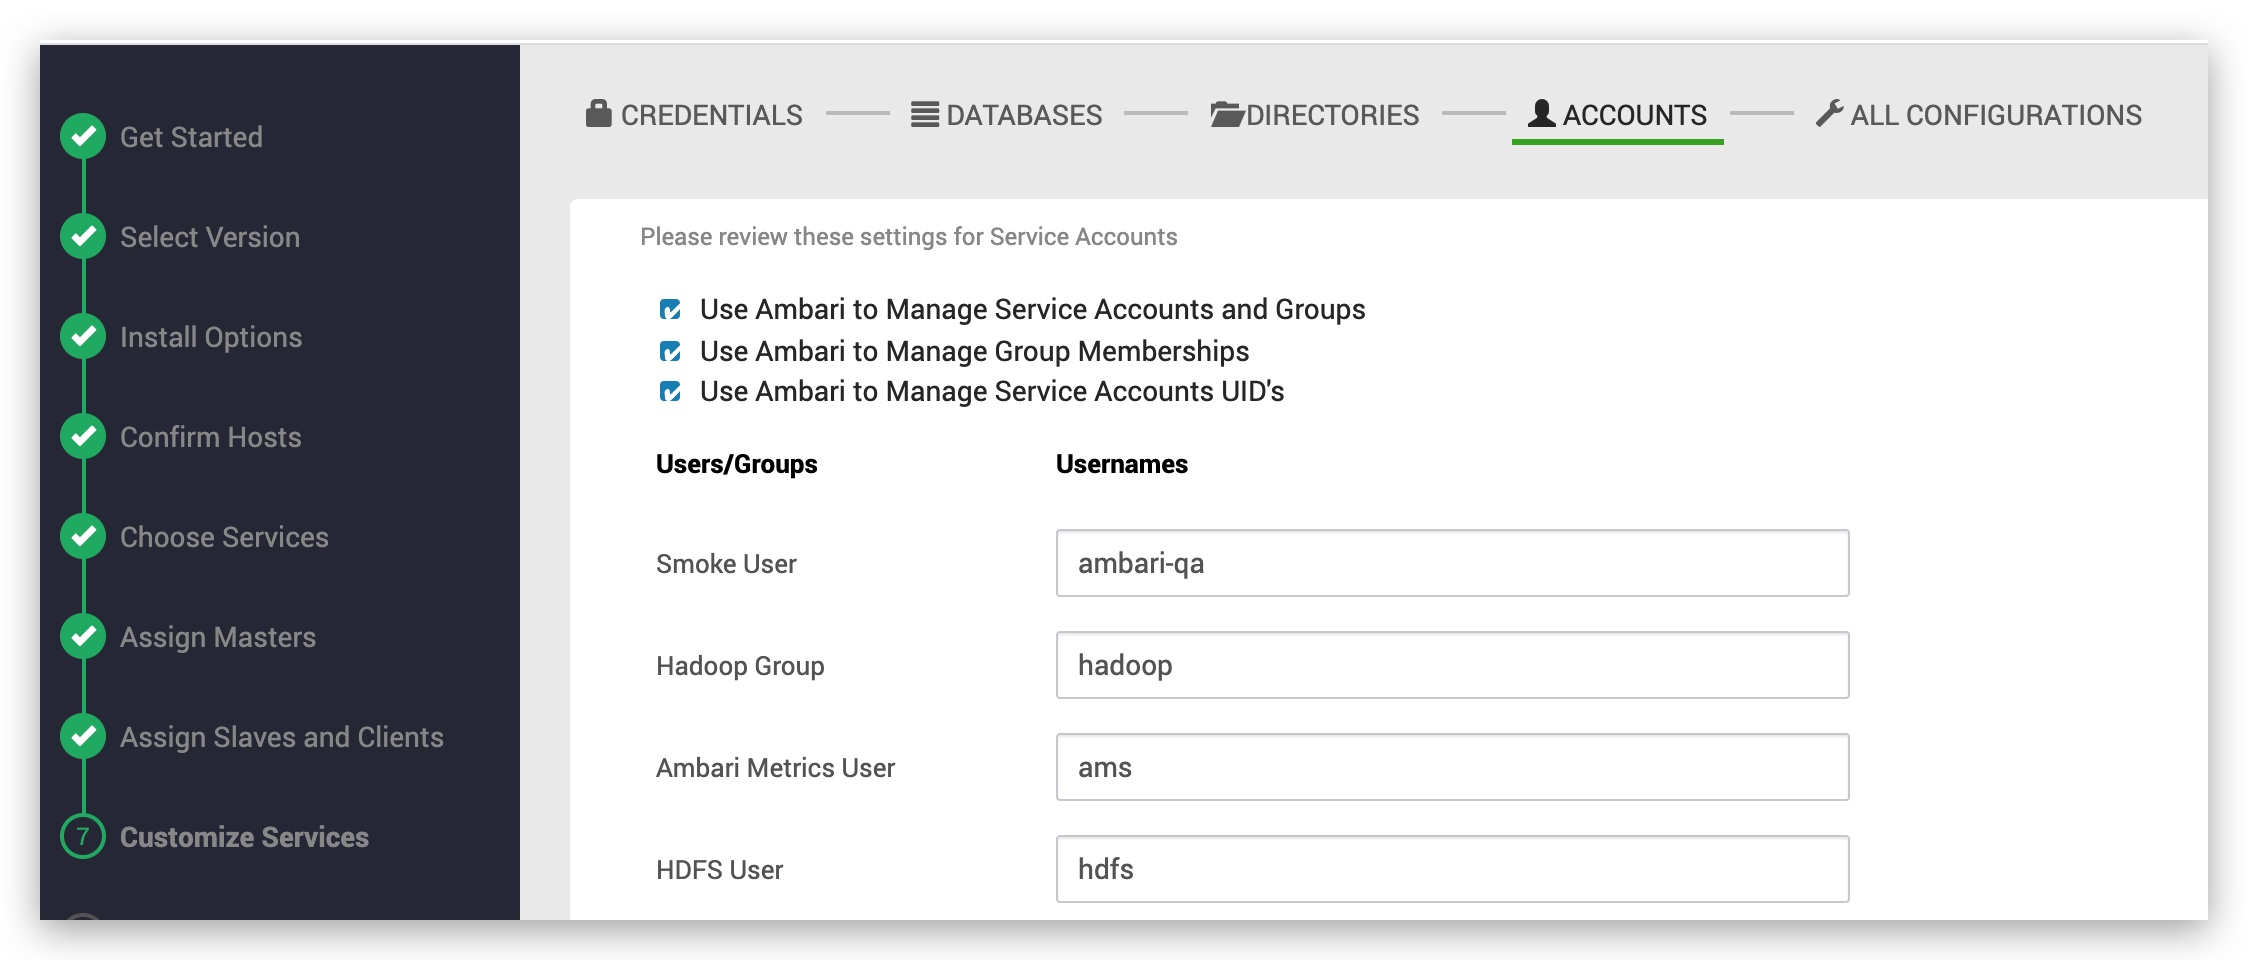The width and height of the screenshot is (2248, 960).
Task: Go to the DIRECTORIES tab
Action: tap(1315, 115)
